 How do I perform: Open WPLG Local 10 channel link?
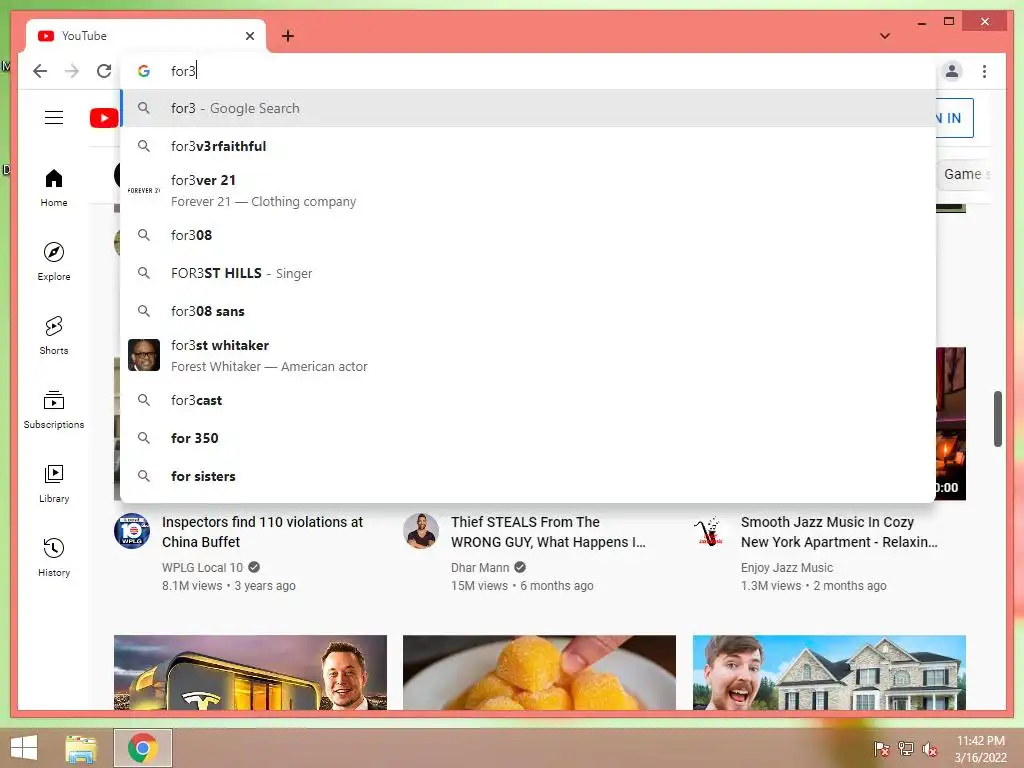202,568
